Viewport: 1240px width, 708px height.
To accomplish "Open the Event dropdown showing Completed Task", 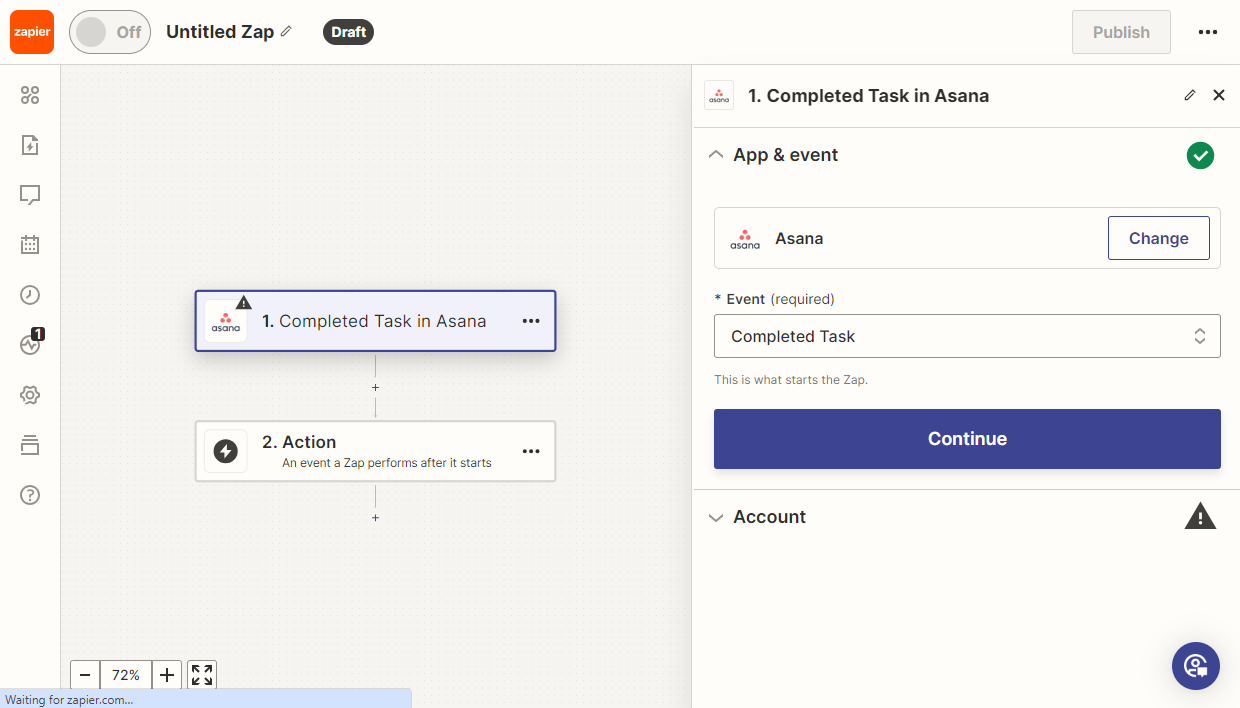I will pyautogui.click(x=966, y=337).
